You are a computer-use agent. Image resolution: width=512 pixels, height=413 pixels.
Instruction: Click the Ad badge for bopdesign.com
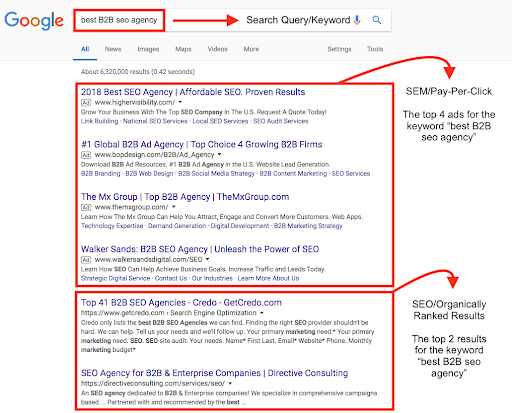coord(86,155)
